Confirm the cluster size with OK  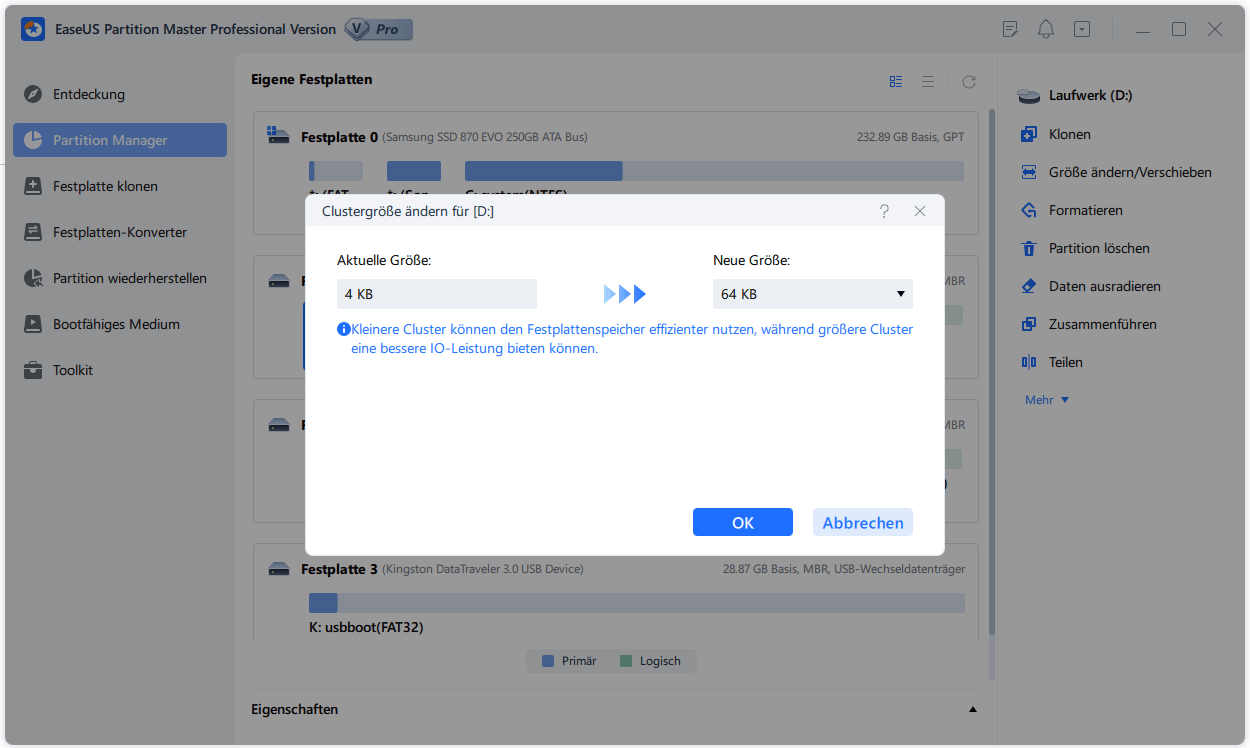tap(743, 522)
